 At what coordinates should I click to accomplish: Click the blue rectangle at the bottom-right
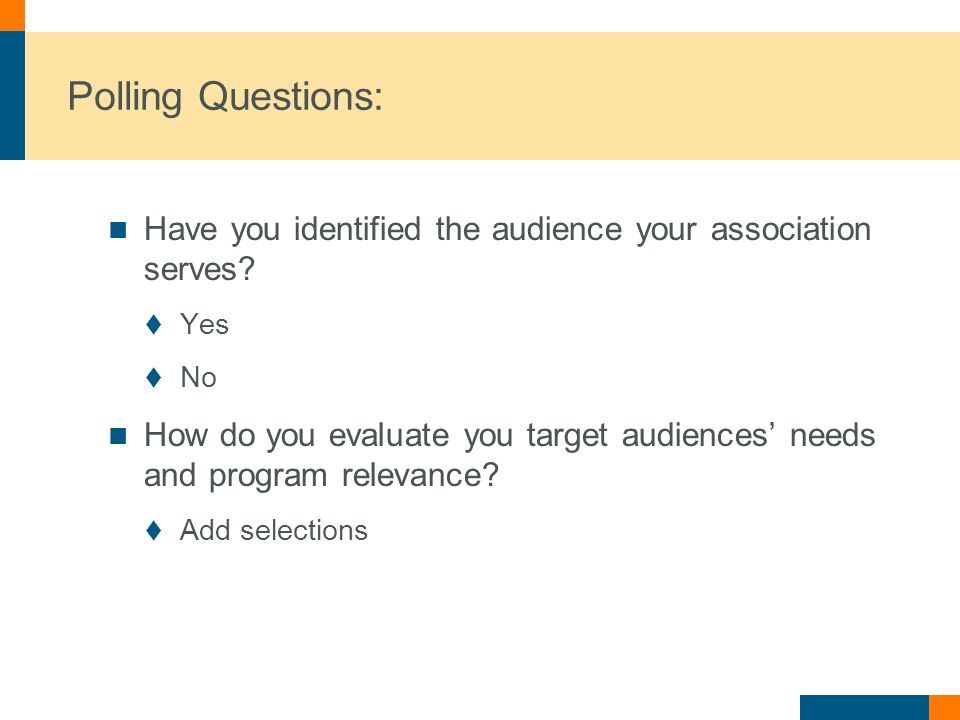pyautogui.click(x=864, y=708)
